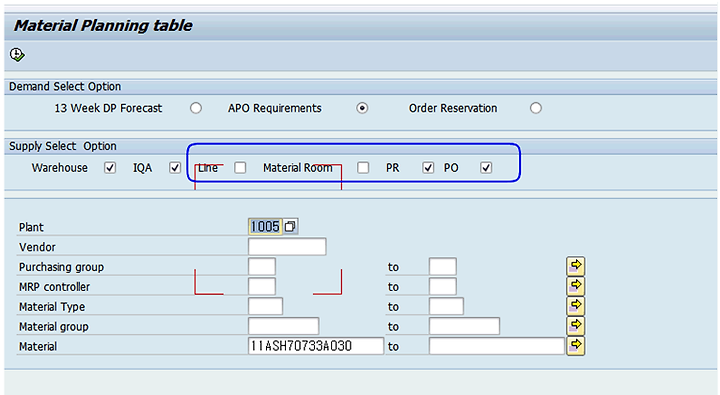Select APO Requirements radio button
The height and width of the screenshot is (395, 720).
tap(362, 108)
